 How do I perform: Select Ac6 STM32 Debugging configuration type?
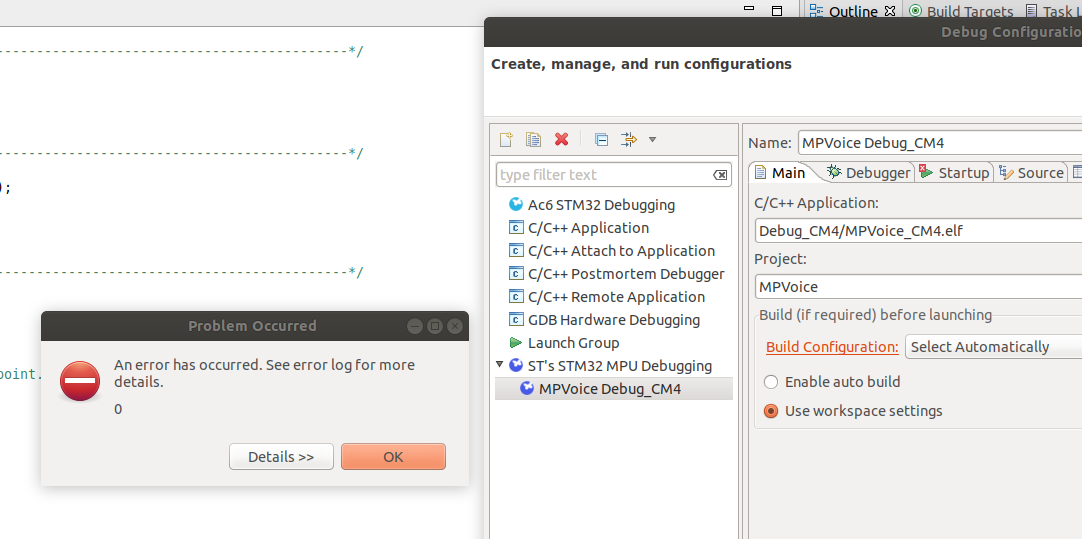600,205
